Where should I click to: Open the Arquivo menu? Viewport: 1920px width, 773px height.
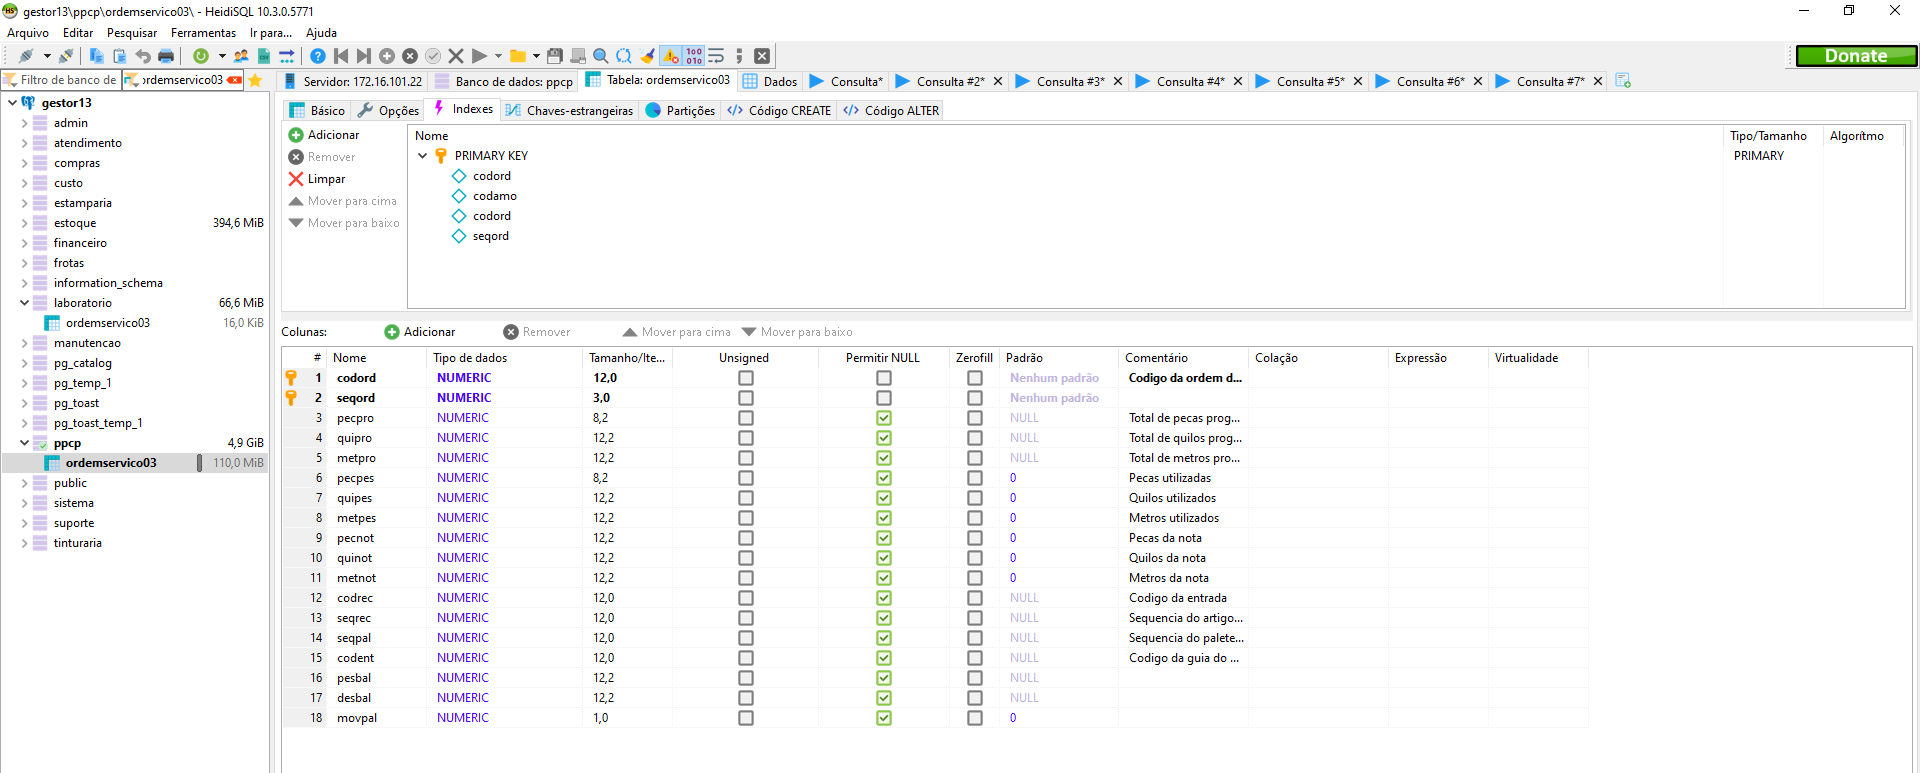pos(28,33)
